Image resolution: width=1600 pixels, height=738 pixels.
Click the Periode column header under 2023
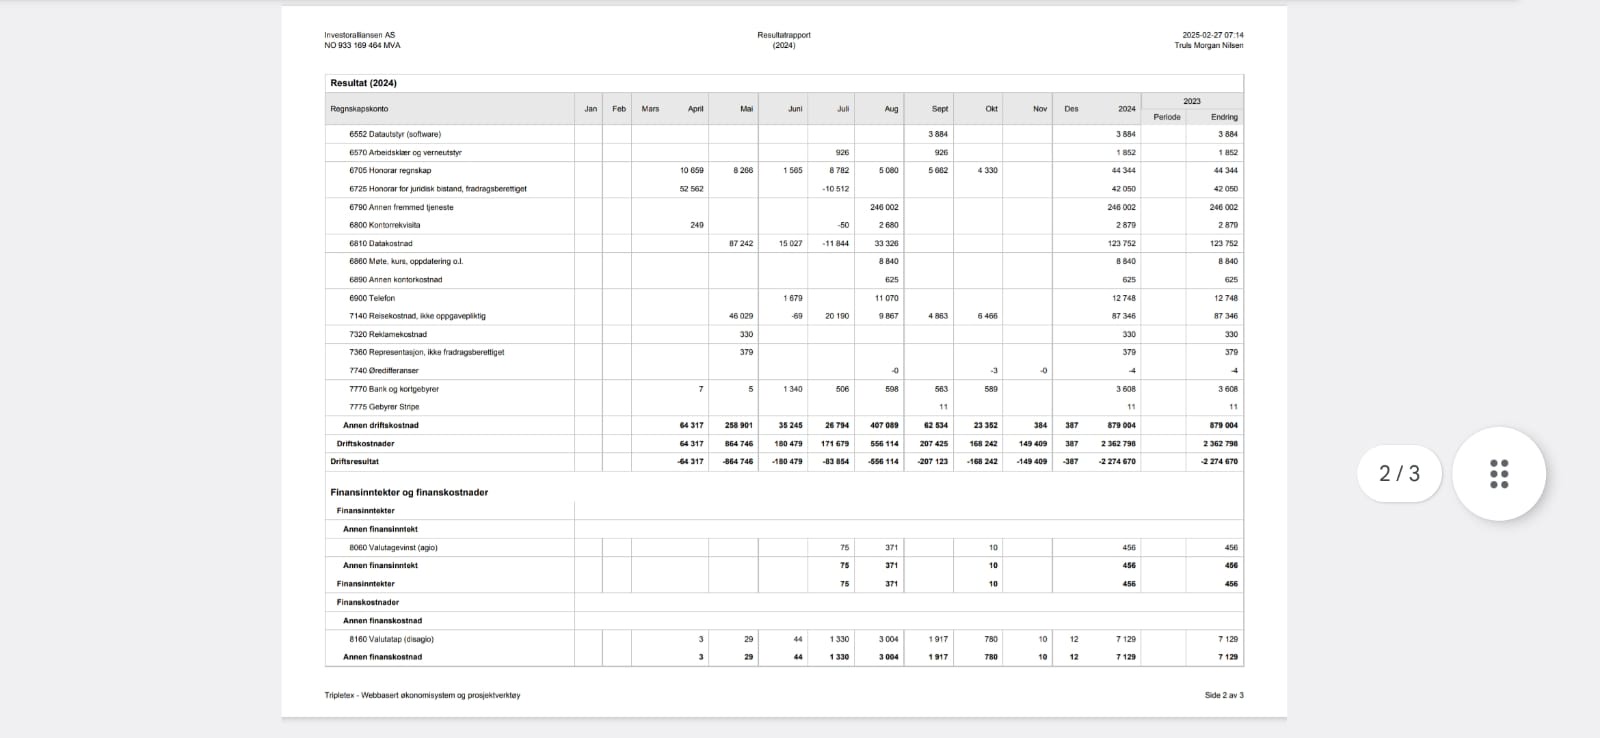click(x=1167, y=117)
